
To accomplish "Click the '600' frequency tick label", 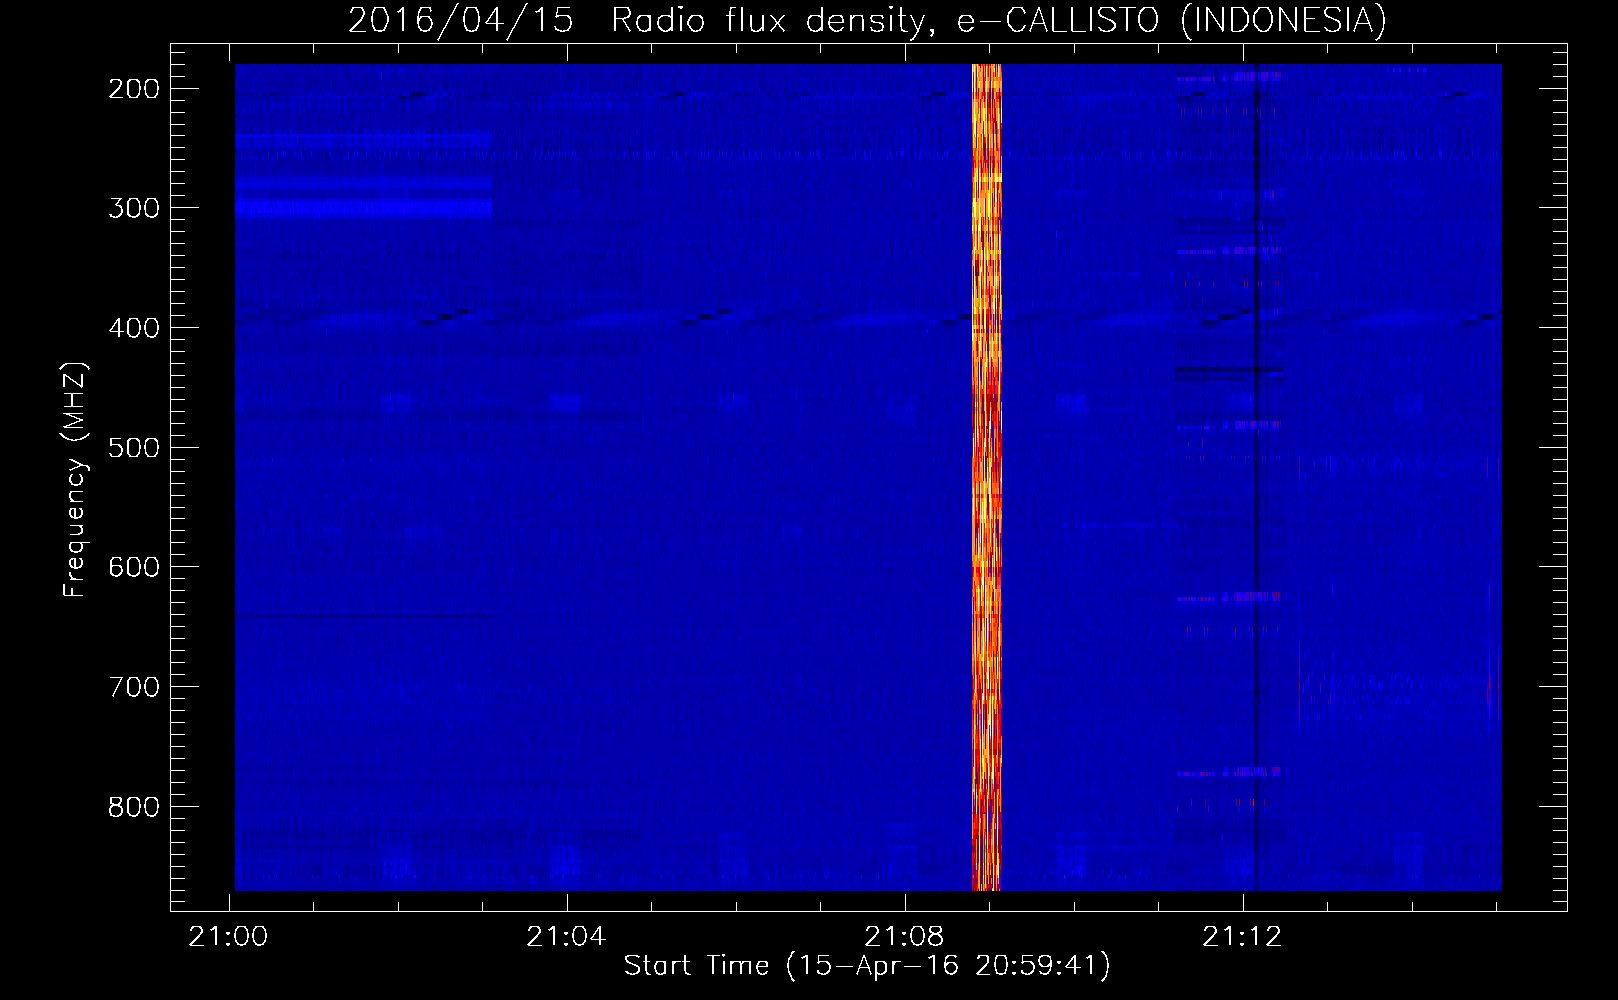I will coord(133,567).
